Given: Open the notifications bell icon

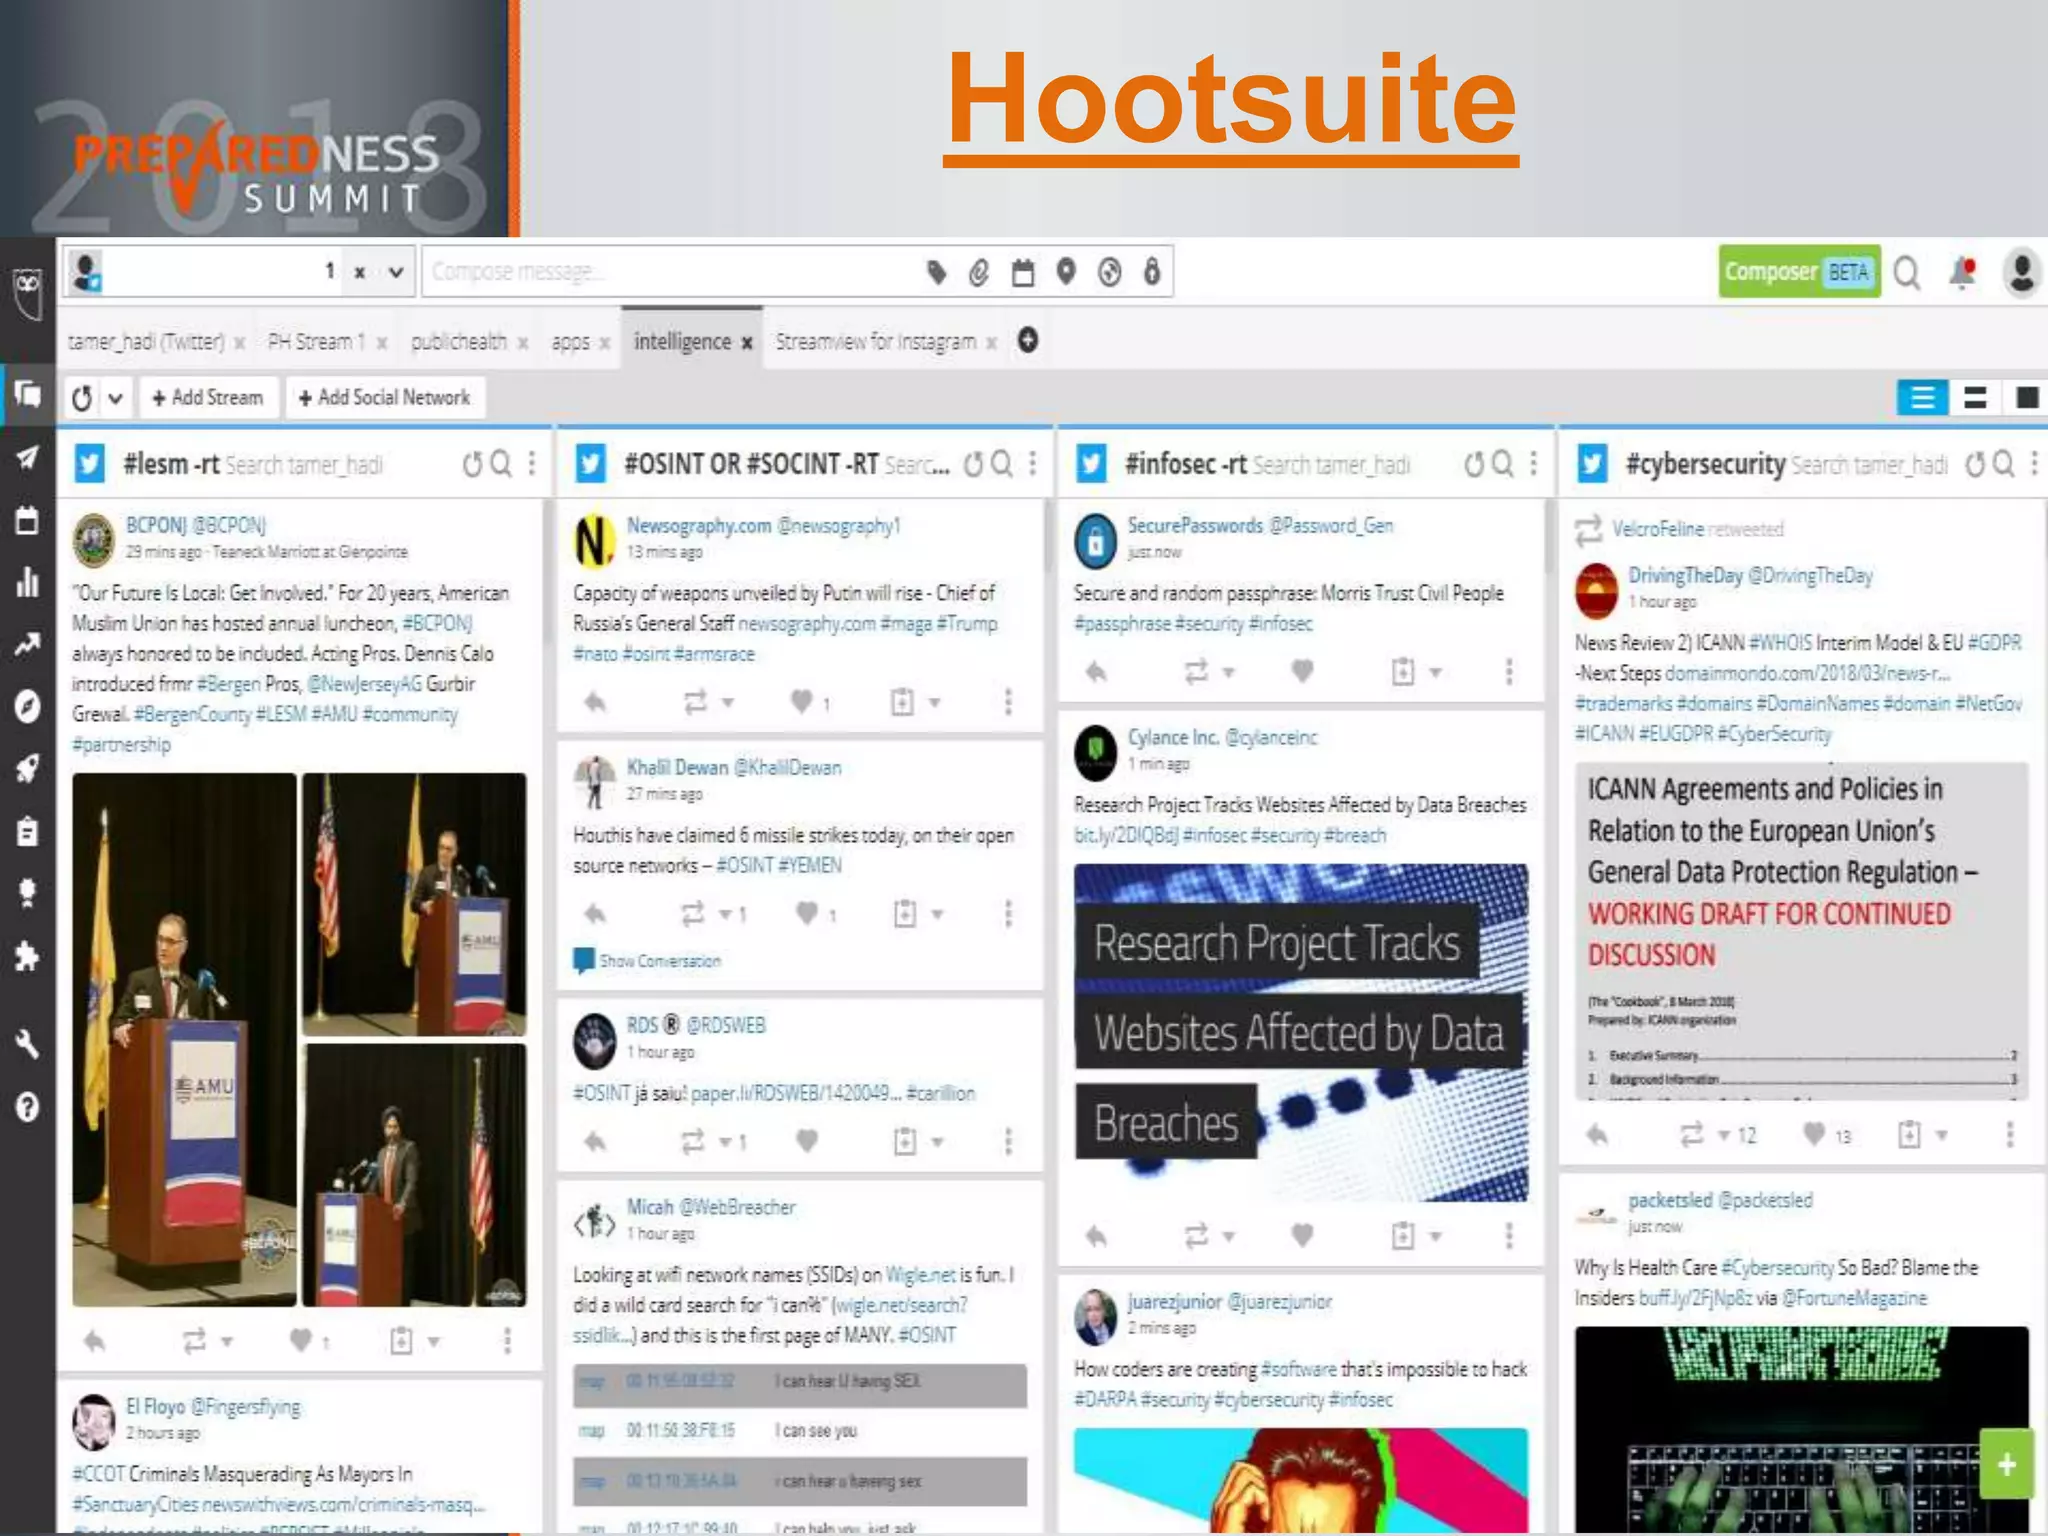Looking at the screenshot, I should (x=1963, y=273).
